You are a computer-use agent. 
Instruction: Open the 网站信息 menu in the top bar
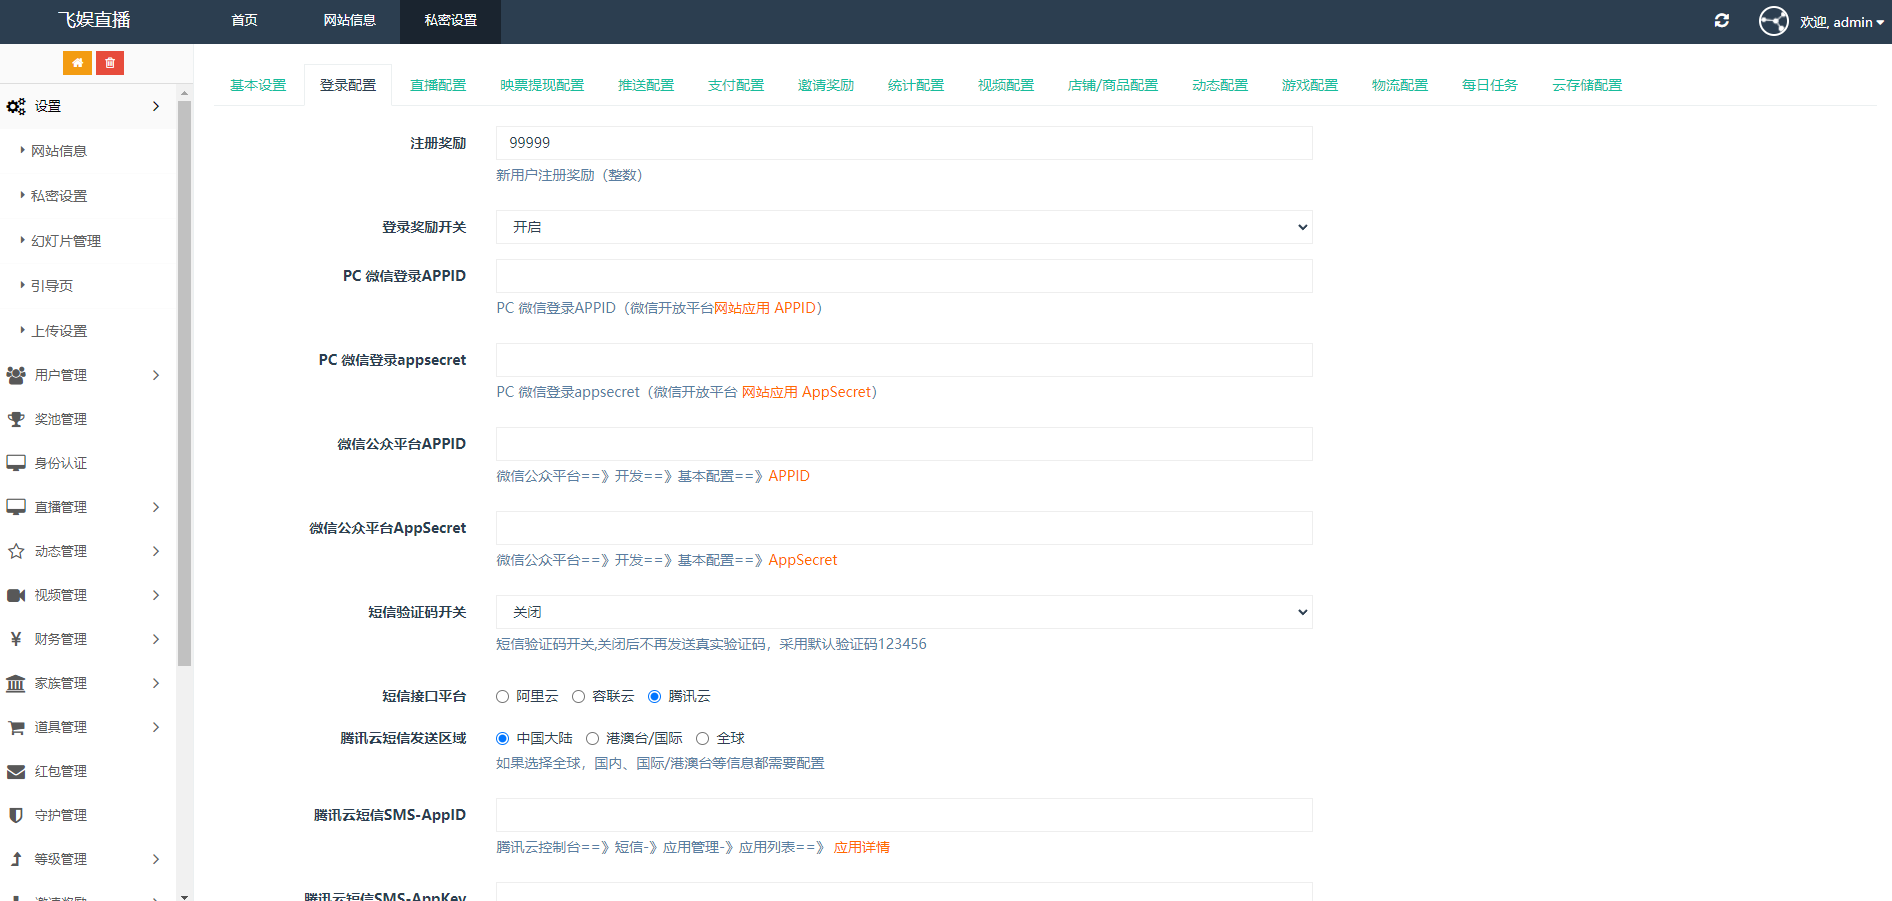pyautogui.click(x=349, y=21)
